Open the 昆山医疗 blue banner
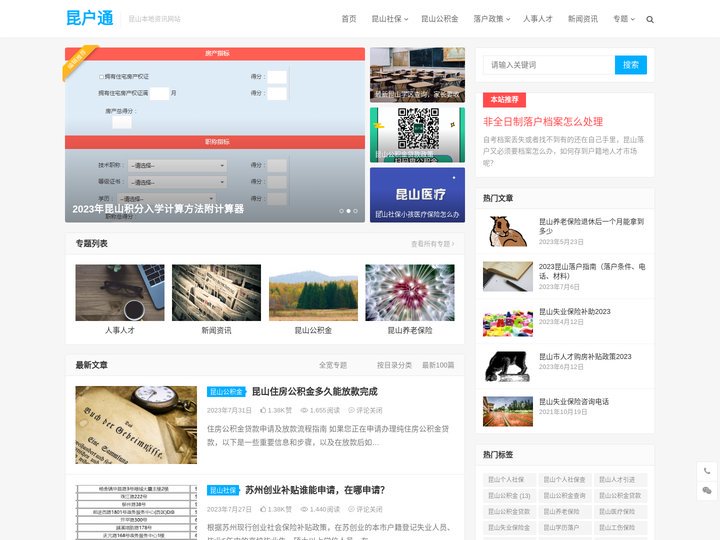This screenshot has width=720, height=540. pos(417,195)
